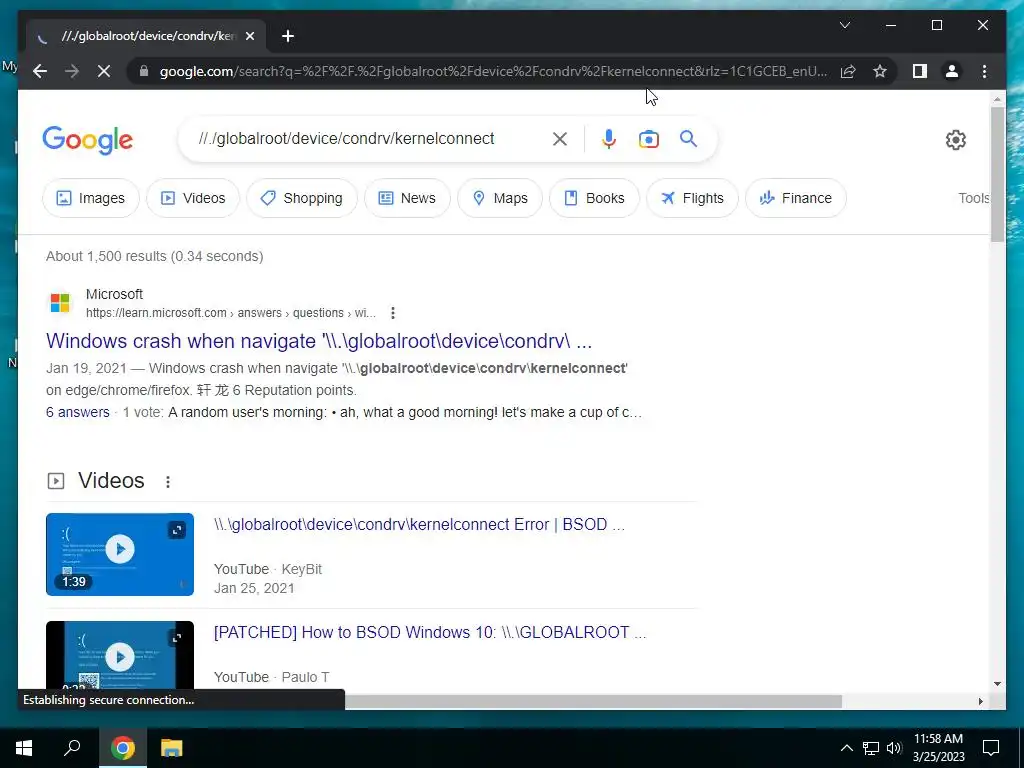
Task: Search by image with the camera icon
Action: (648, 139)
